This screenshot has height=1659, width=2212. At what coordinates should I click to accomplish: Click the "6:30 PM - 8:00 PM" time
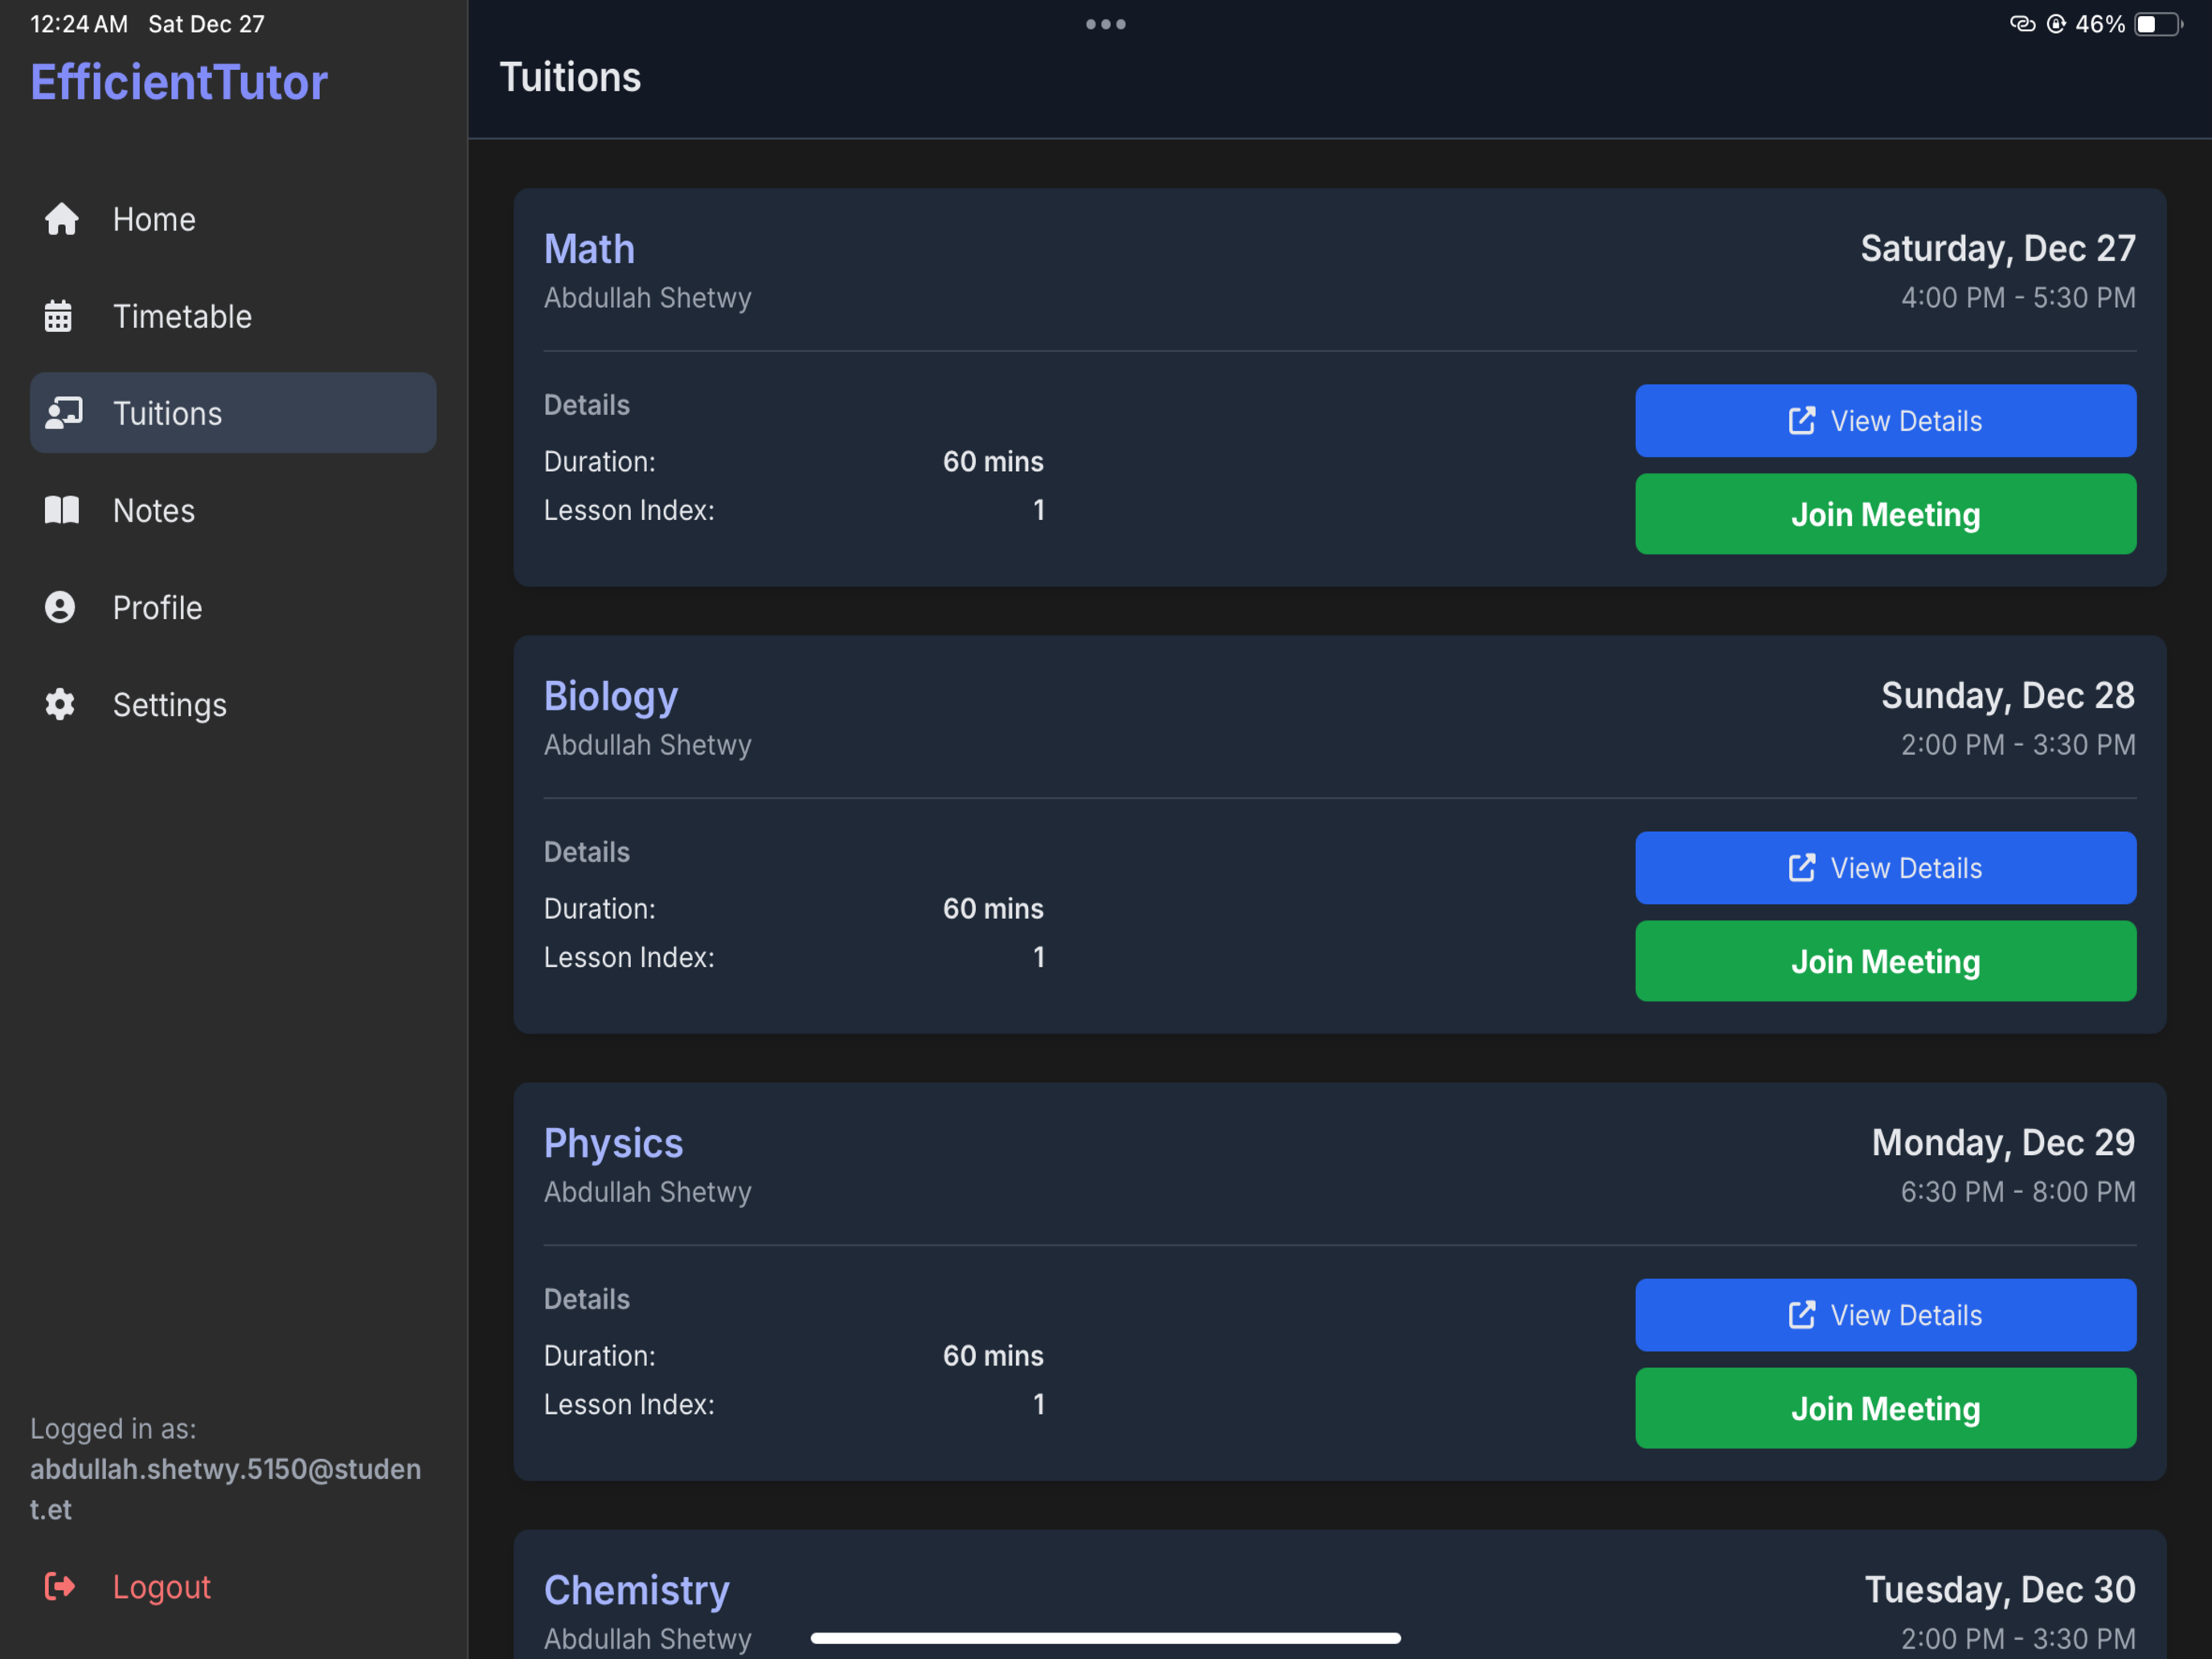[2018, 1191]
